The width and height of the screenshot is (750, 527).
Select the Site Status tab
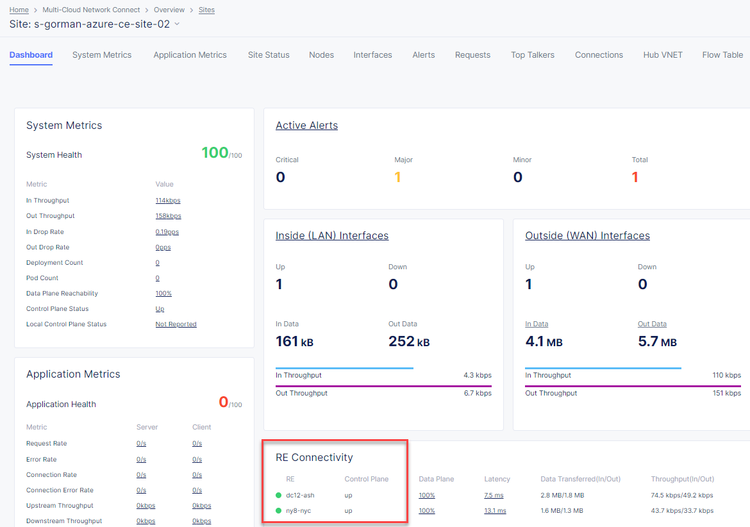[x=269, y=55]
